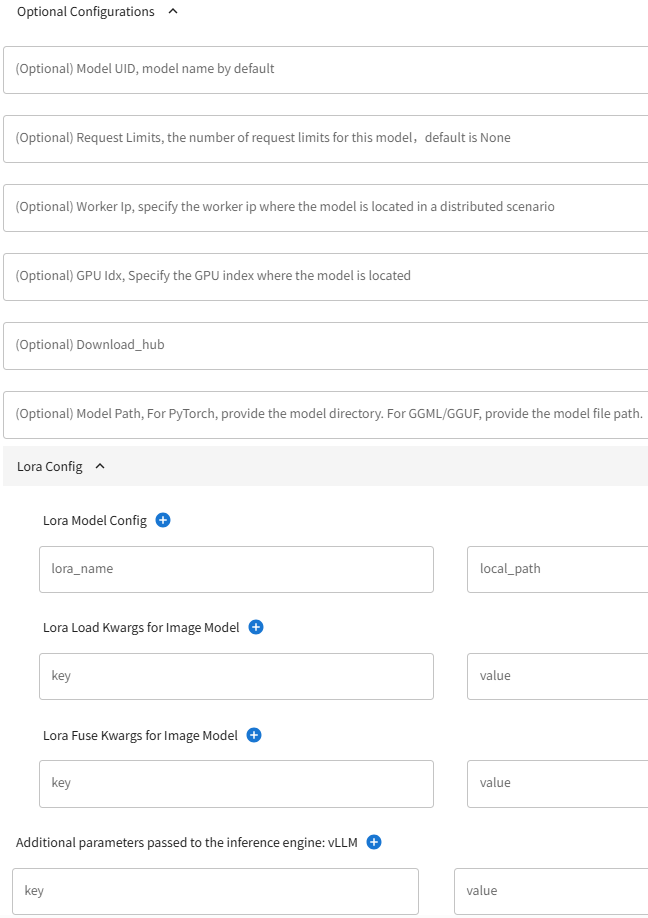The image size is (648, 918).
Task: Focus the vLLM additional parameters value field
Action: [x=551, y=892]
